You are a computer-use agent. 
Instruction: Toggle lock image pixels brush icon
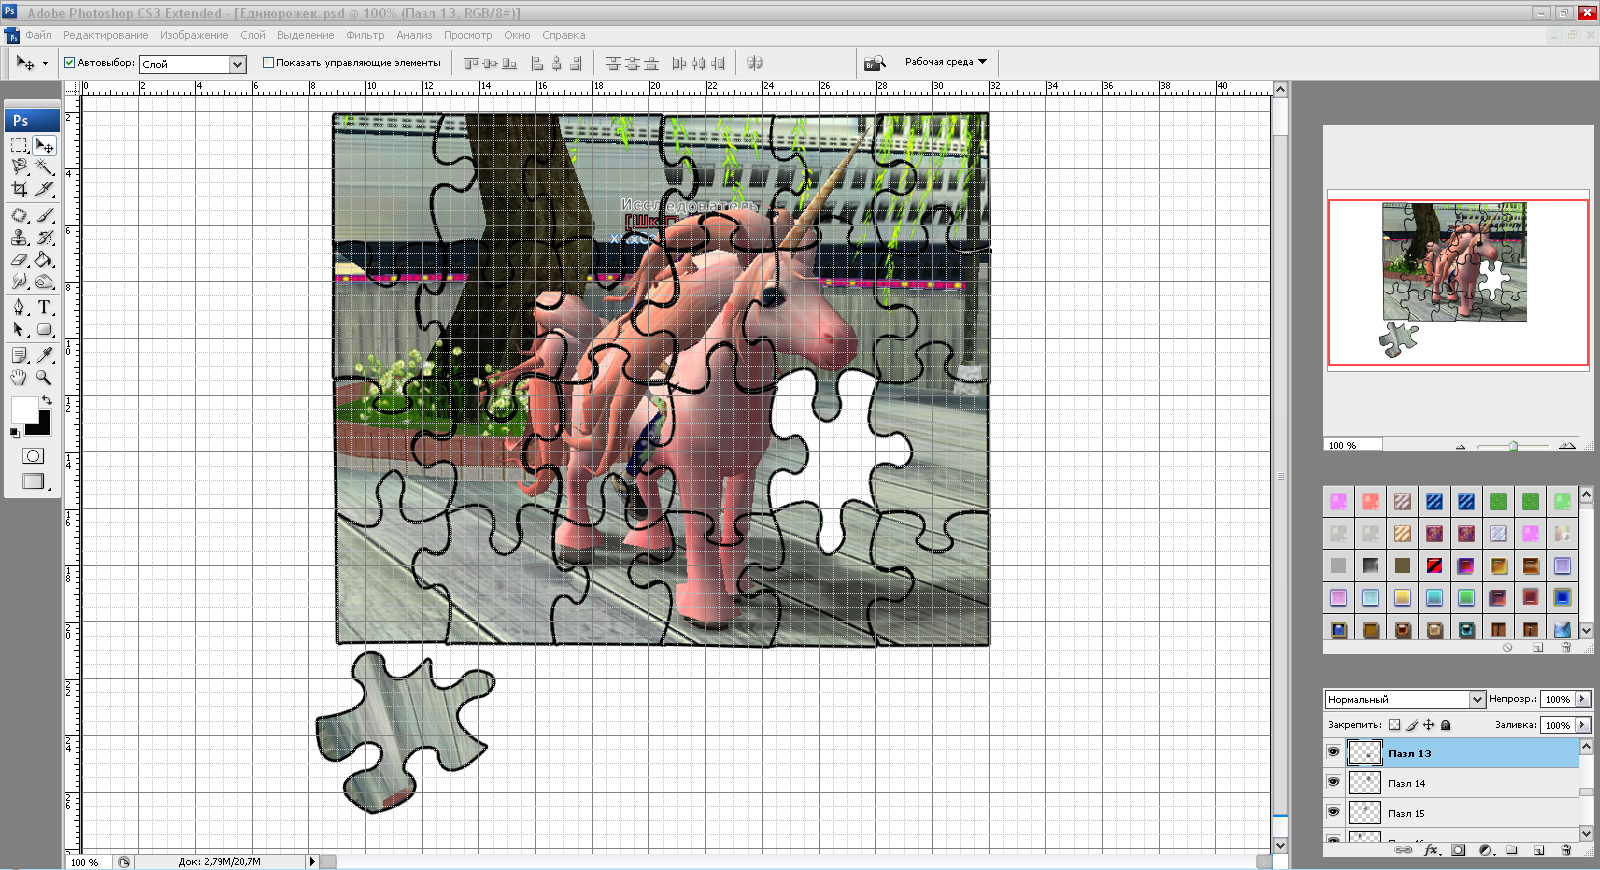(1412, 725)
